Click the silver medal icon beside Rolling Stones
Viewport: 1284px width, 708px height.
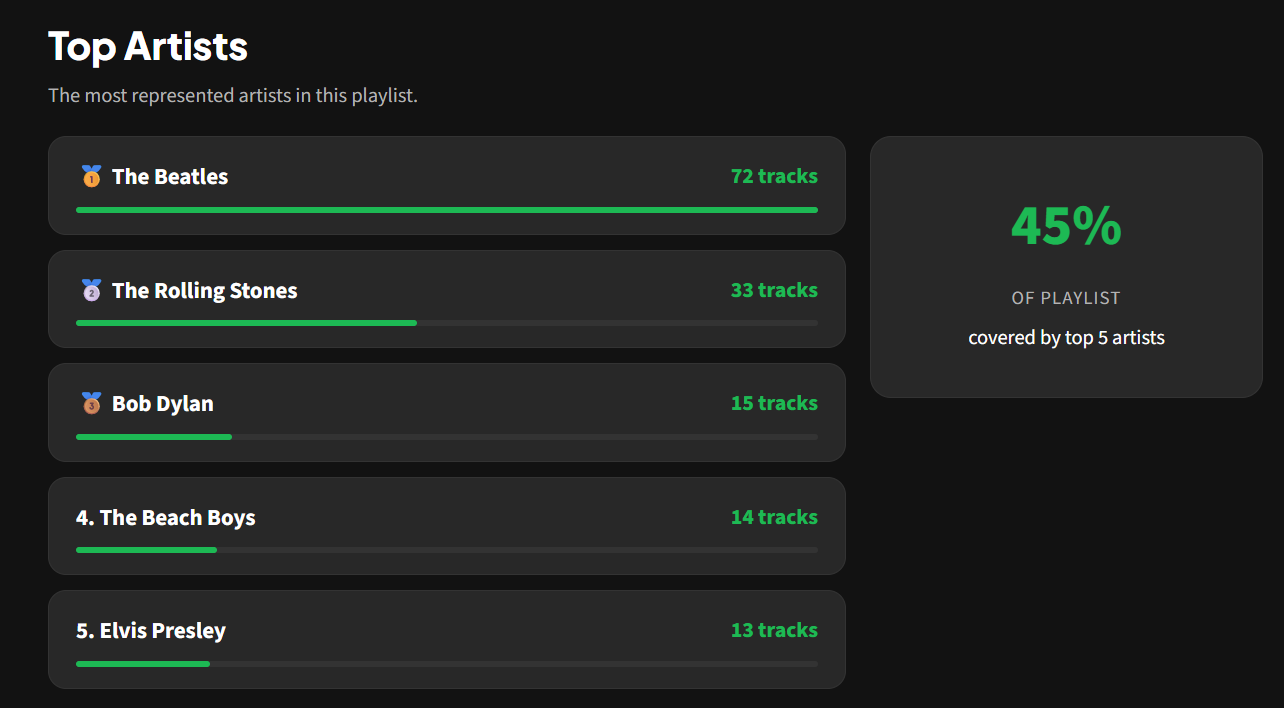coord(91,291)
